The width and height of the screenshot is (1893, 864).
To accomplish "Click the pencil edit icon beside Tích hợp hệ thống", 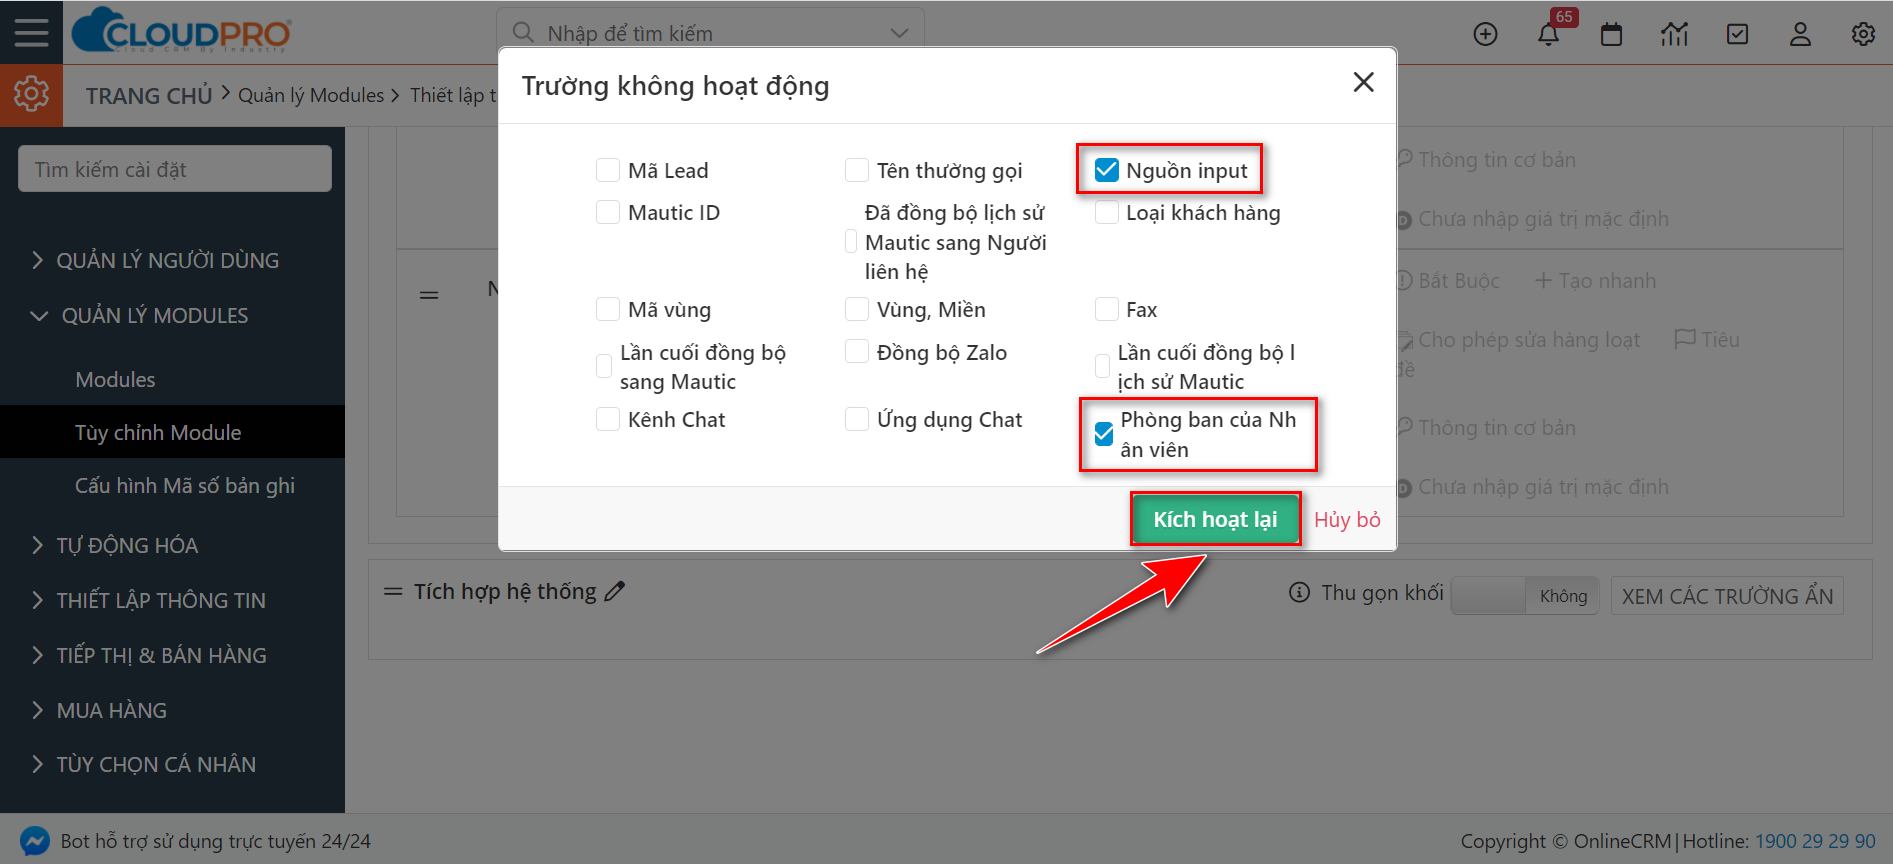I will click(x=615, y=591).
